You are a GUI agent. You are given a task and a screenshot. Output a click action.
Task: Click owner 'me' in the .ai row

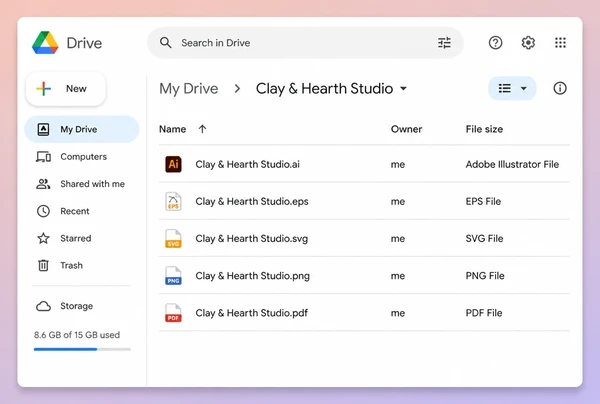click(x=398, y=165)
